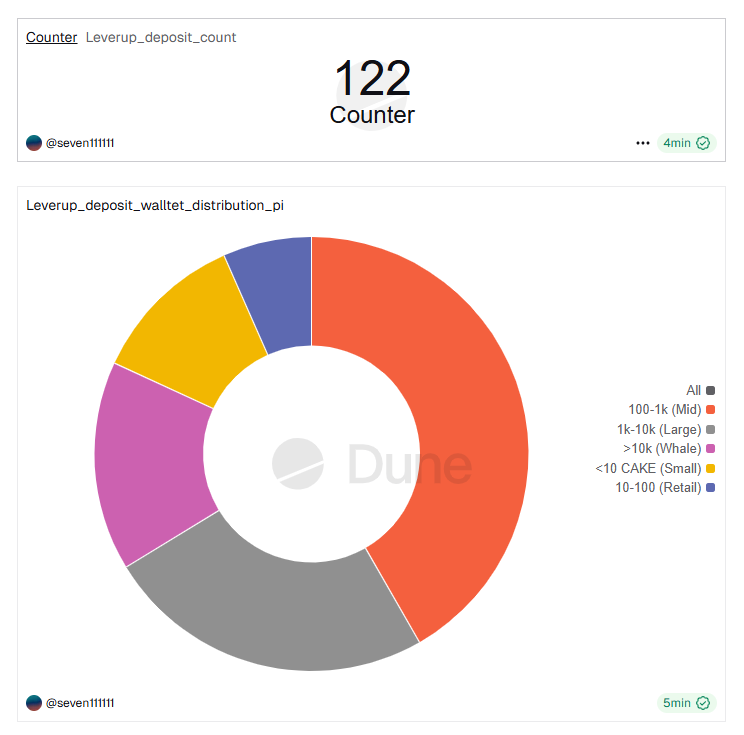Click the verified check icon beside 4min
This screenshot has height=735, width=744.
click(x=703, y=143)
